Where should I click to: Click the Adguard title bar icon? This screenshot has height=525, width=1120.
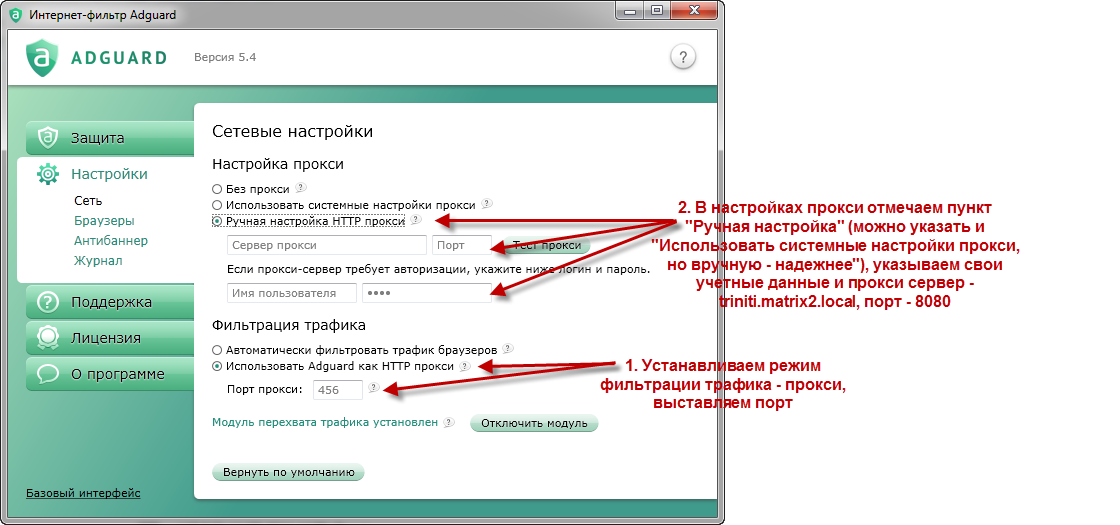click(15, 15)
